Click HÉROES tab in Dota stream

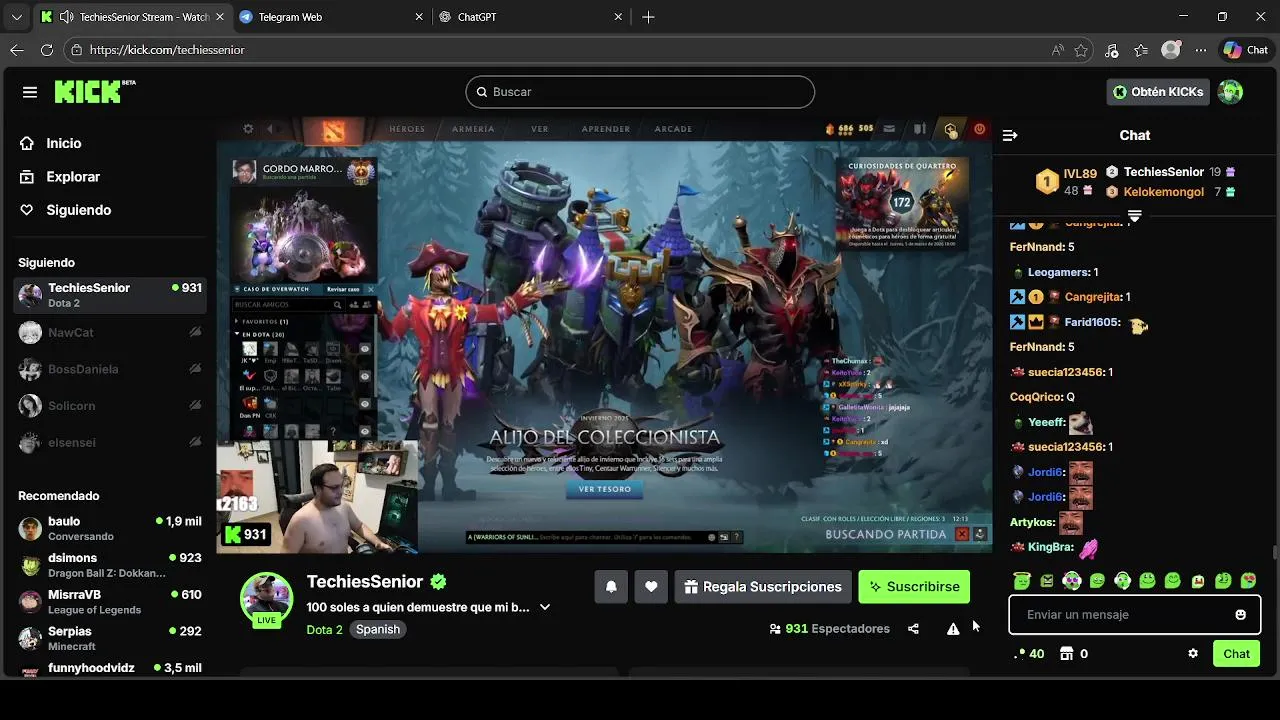point(407,129)
